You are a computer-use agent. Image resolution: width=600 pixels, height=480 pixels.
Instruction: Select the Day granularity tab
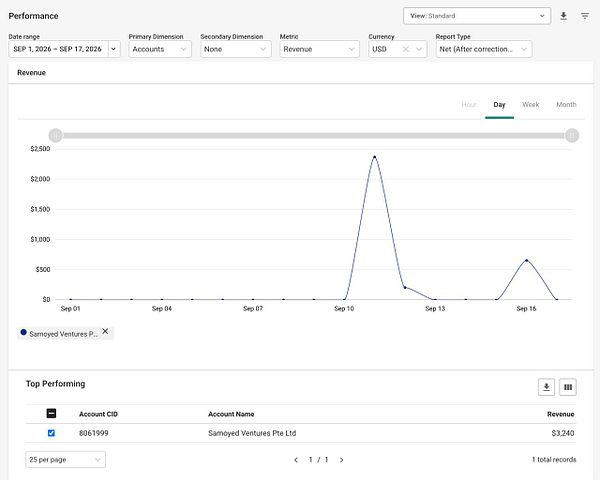499,104
